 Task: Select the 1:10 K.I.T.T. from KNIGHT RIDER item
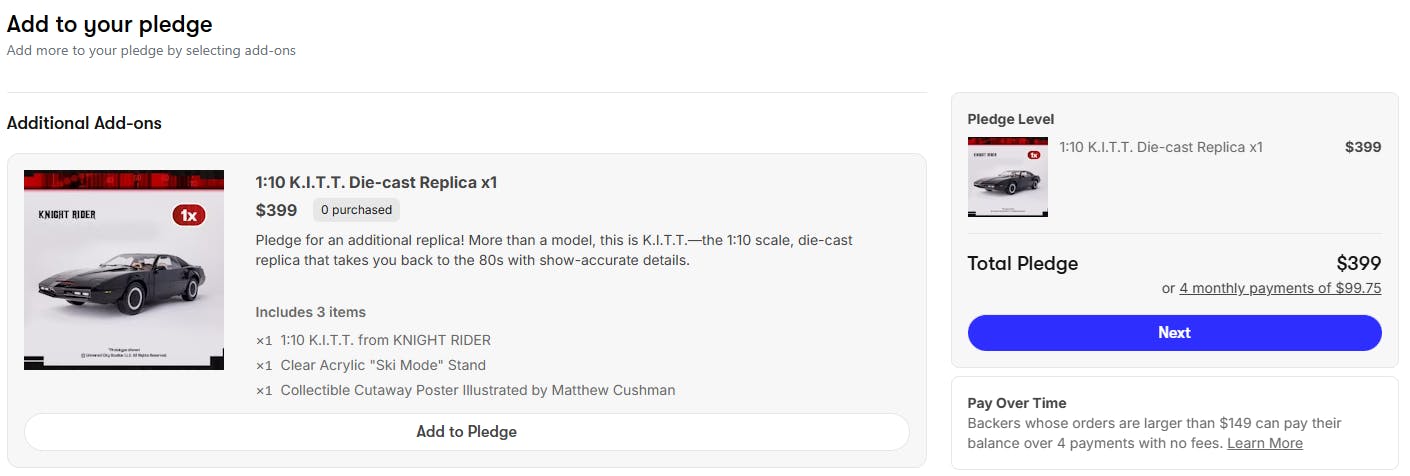pyautogui.click(x=385, y=340)
